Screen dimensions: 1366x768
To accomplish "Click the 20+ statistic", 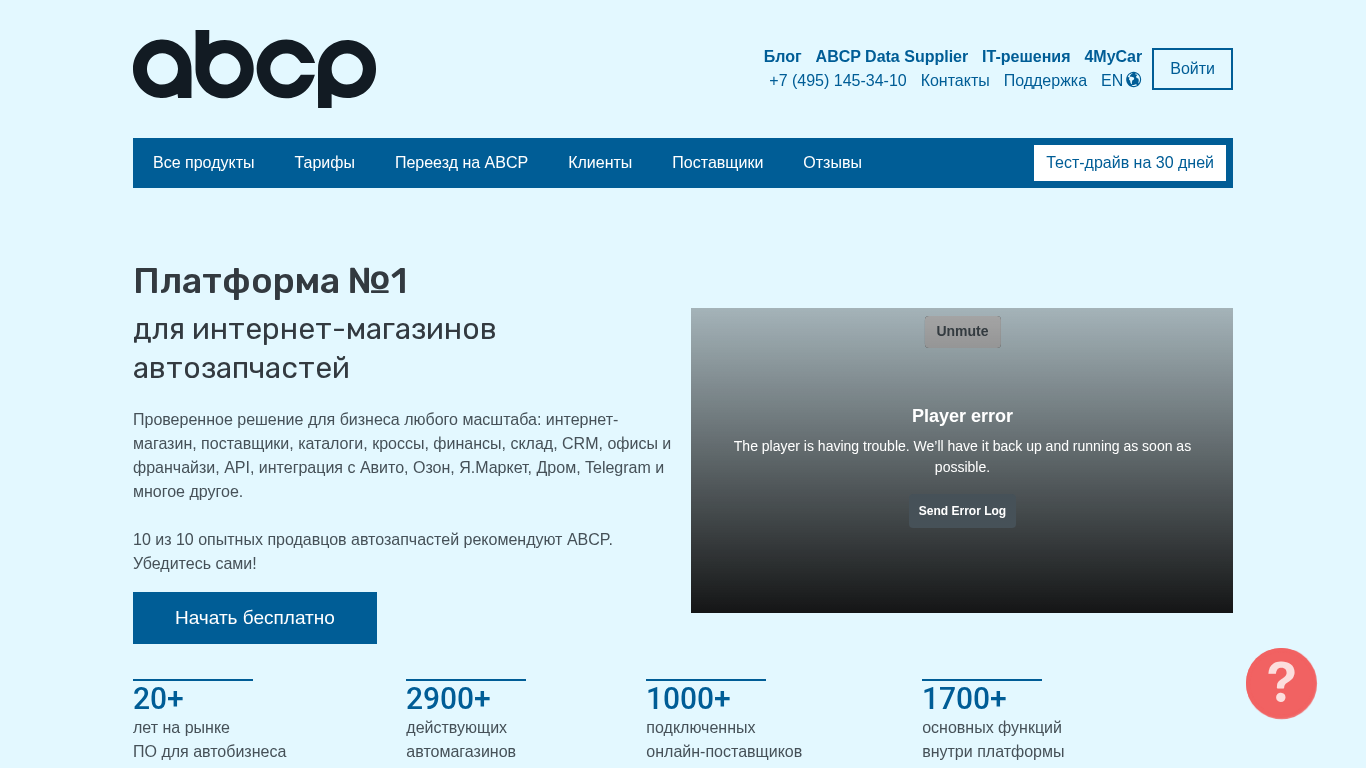I will (158, 698).
